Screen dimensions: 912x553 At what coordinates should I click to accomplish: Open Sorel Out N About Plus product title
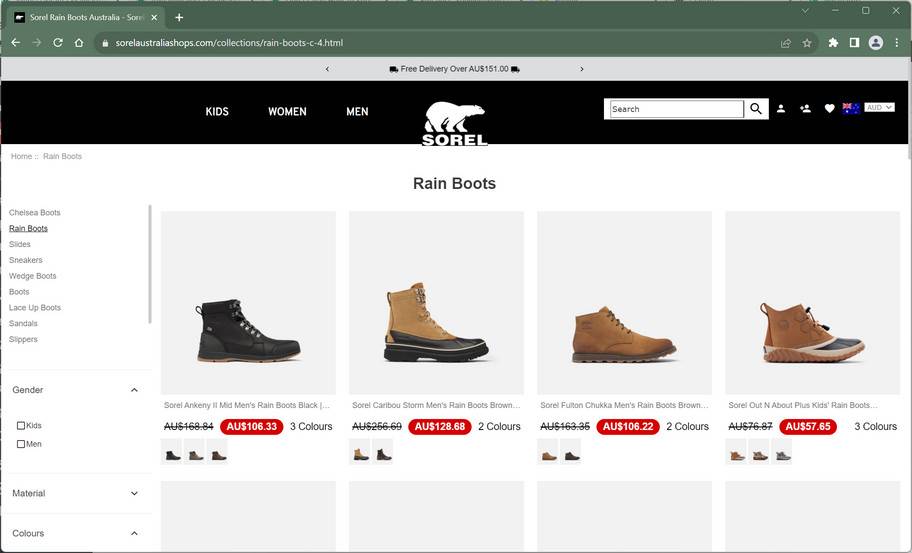[x=803, y=405]
